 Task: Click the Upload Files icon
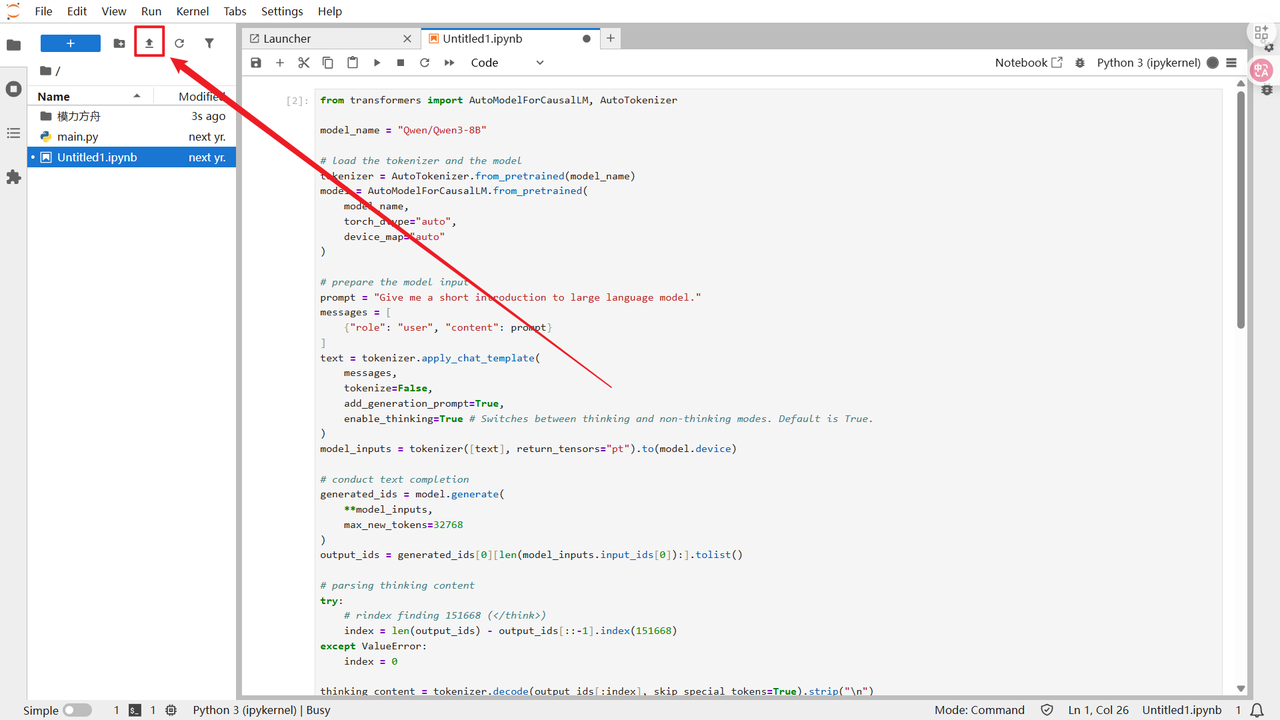[x=149, y=43]
